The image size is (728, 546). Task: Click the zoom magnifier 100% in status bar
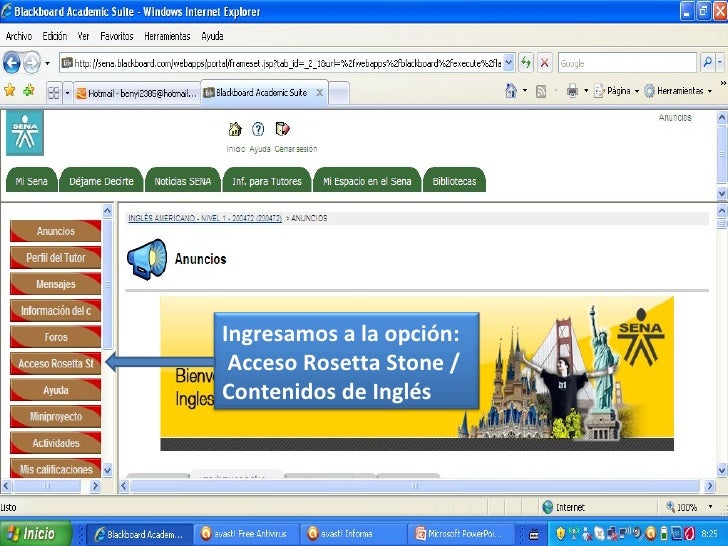pos(671,507)
